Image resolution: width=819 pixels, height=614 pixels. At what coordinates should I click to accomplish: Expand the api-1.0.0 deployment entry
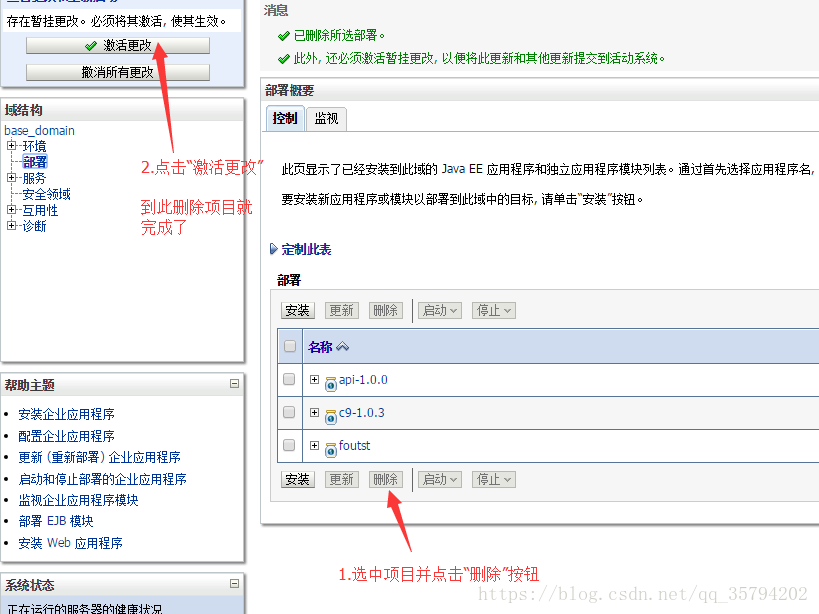[x=315, y=380]
